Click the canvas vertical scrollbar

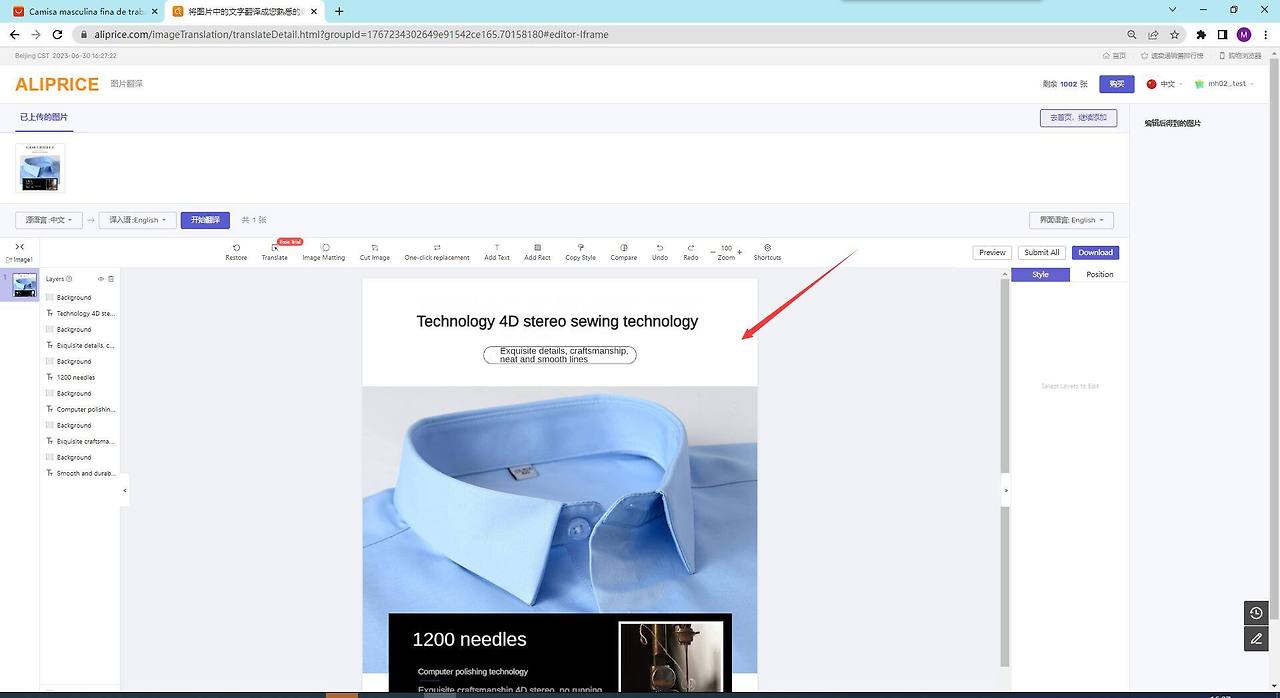click(x=1005, y=473)
